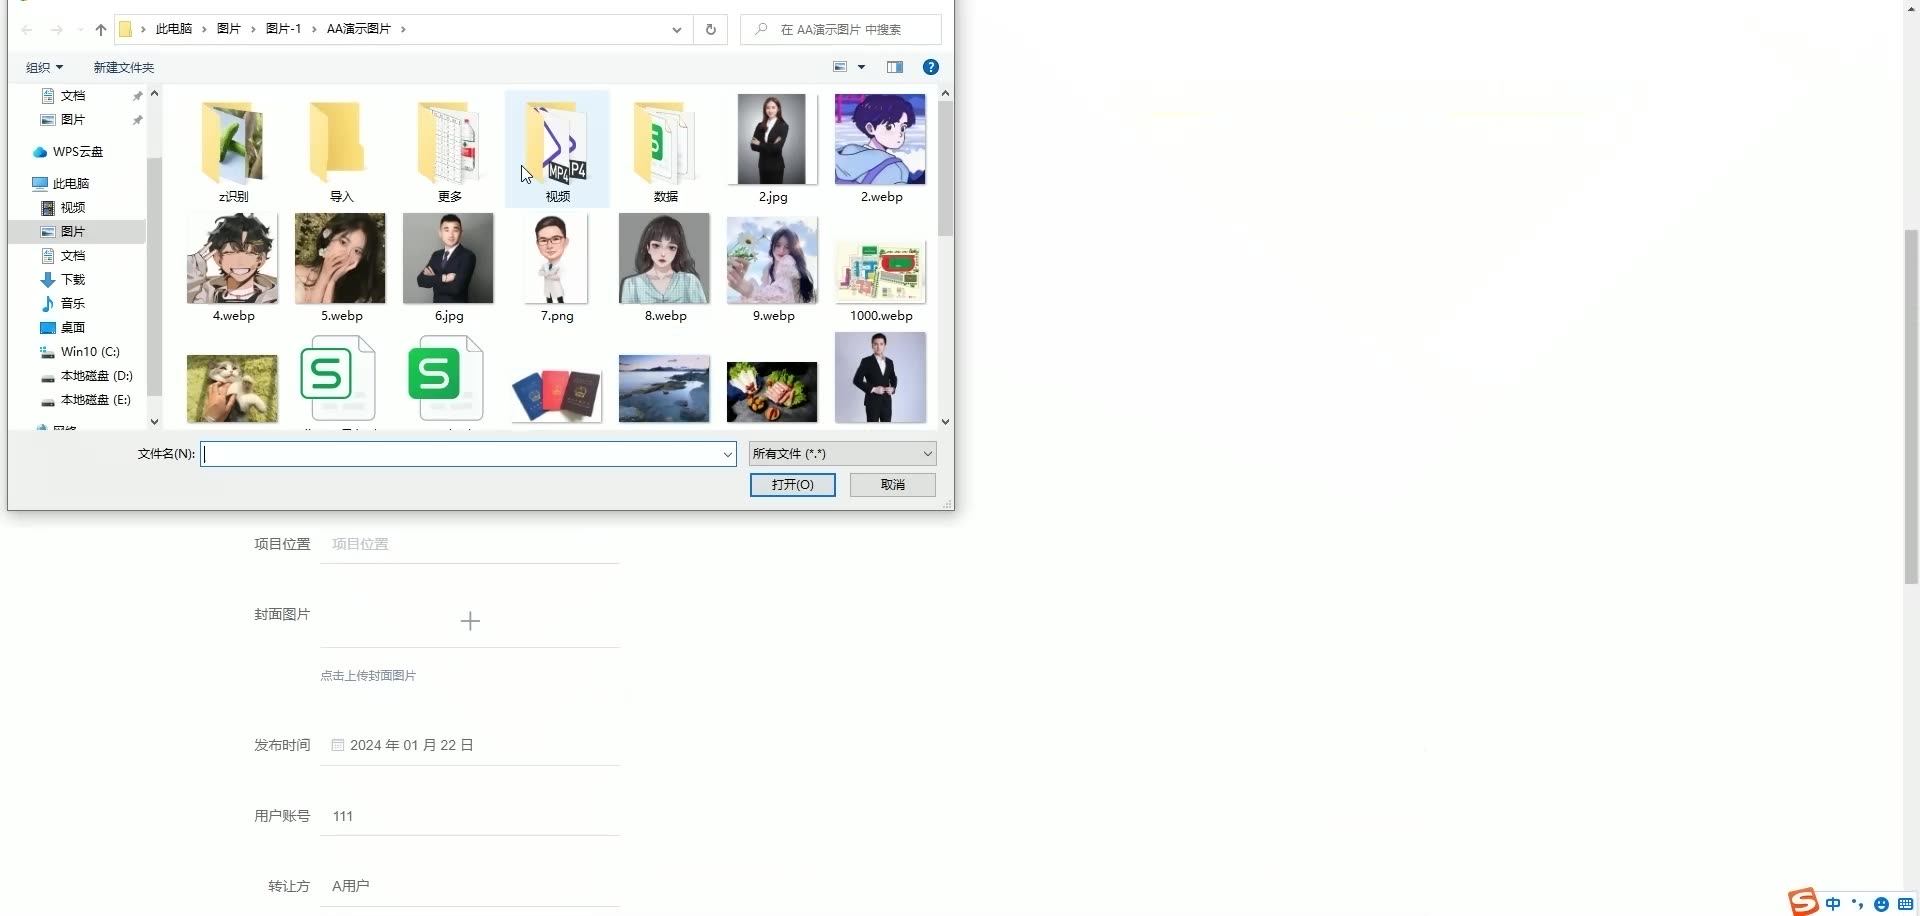
Task: Select 7.png image file
Action: pos(557,268)
